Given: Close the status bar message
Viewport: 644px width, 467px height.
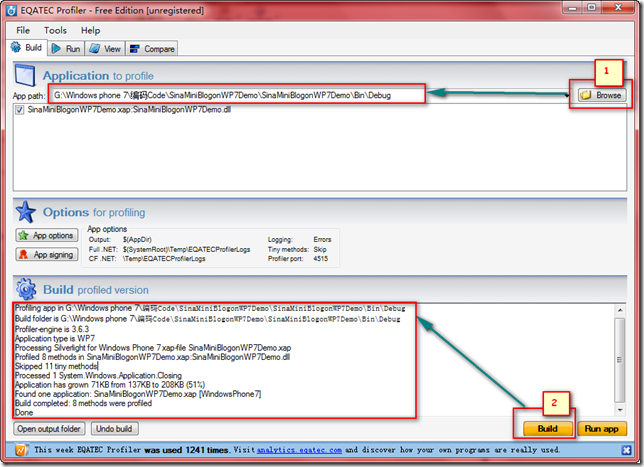Looking at the screenshot, I should [x=626, y=450].
